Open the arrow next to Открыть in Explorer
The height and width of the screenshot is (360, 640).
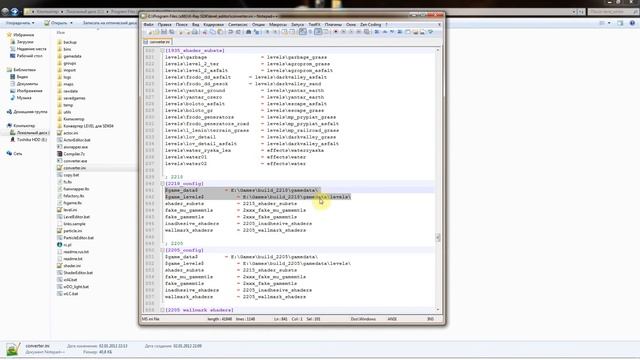[71, 23]
